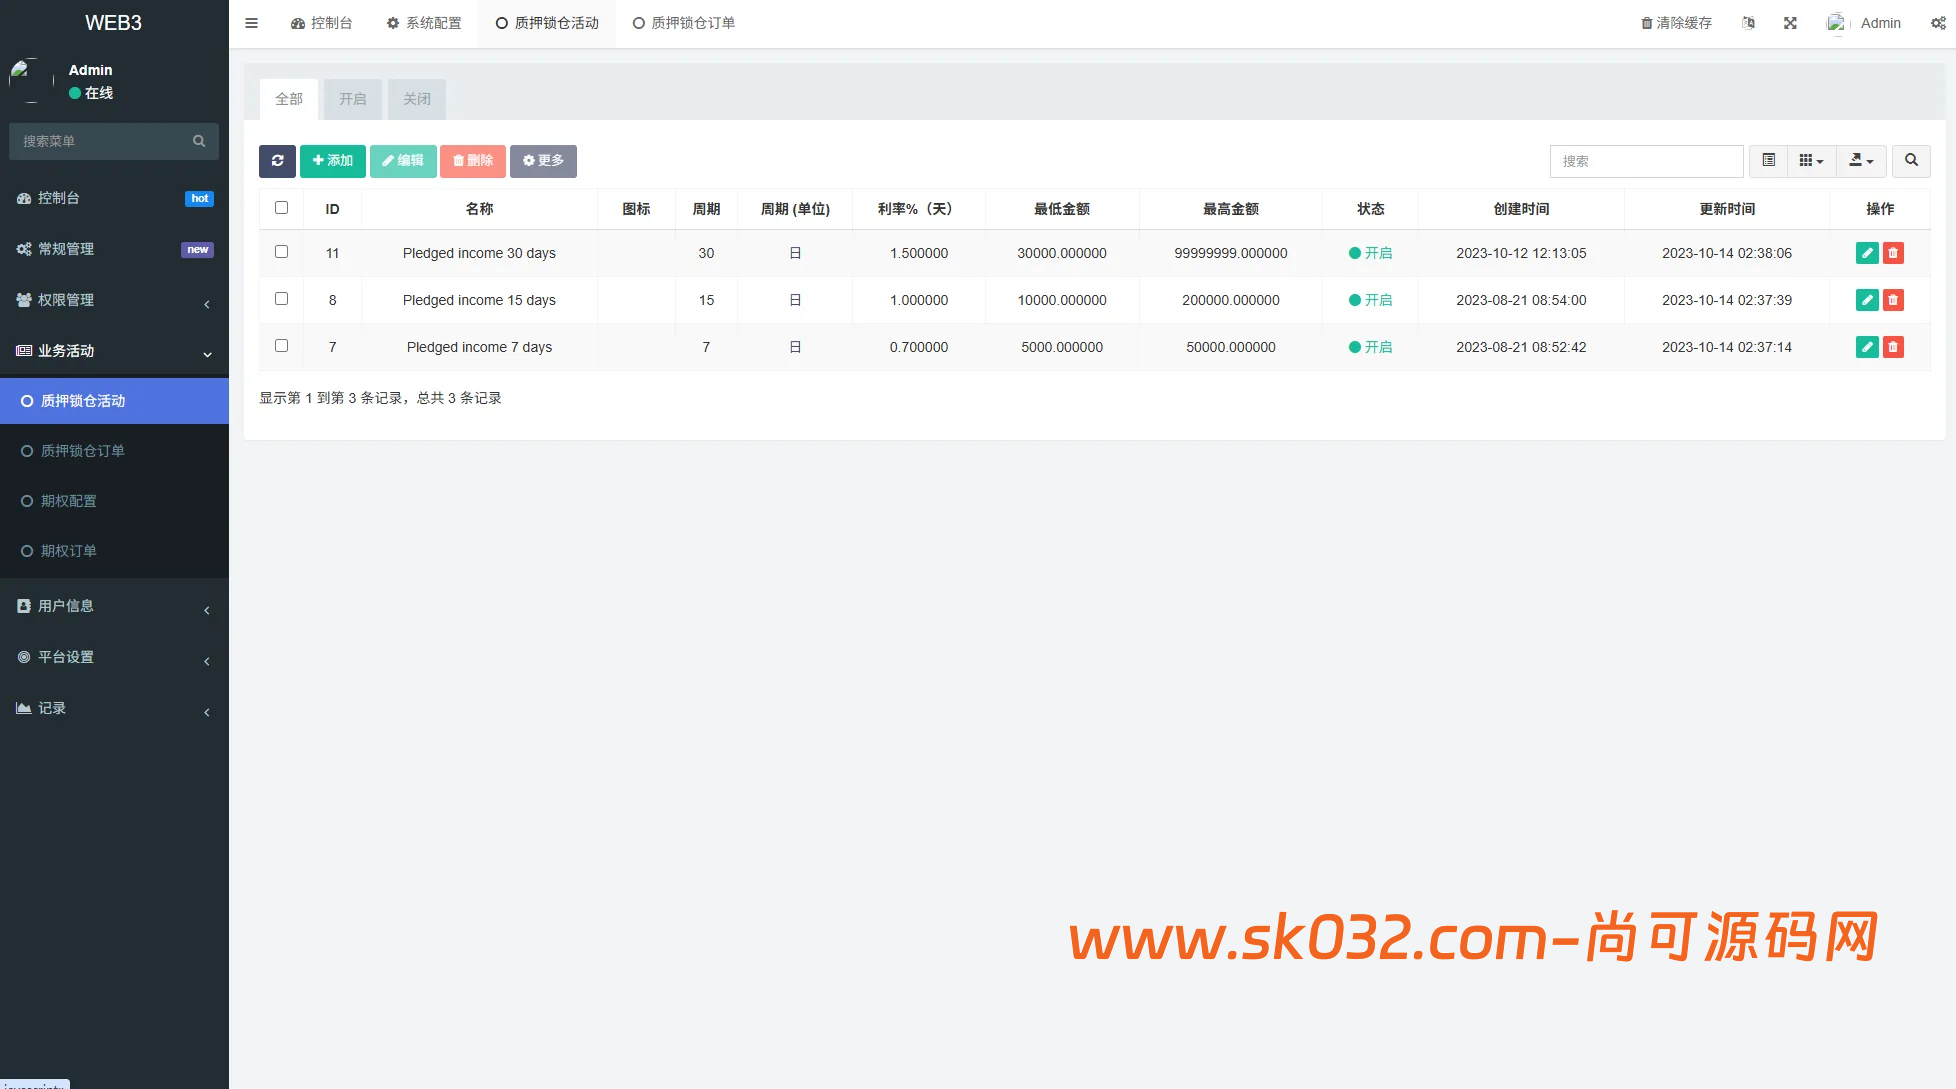Tick the checkbox for ID 11 row
The height and width of the screenshot is (1089, 1956).
[x=281, y=252]
